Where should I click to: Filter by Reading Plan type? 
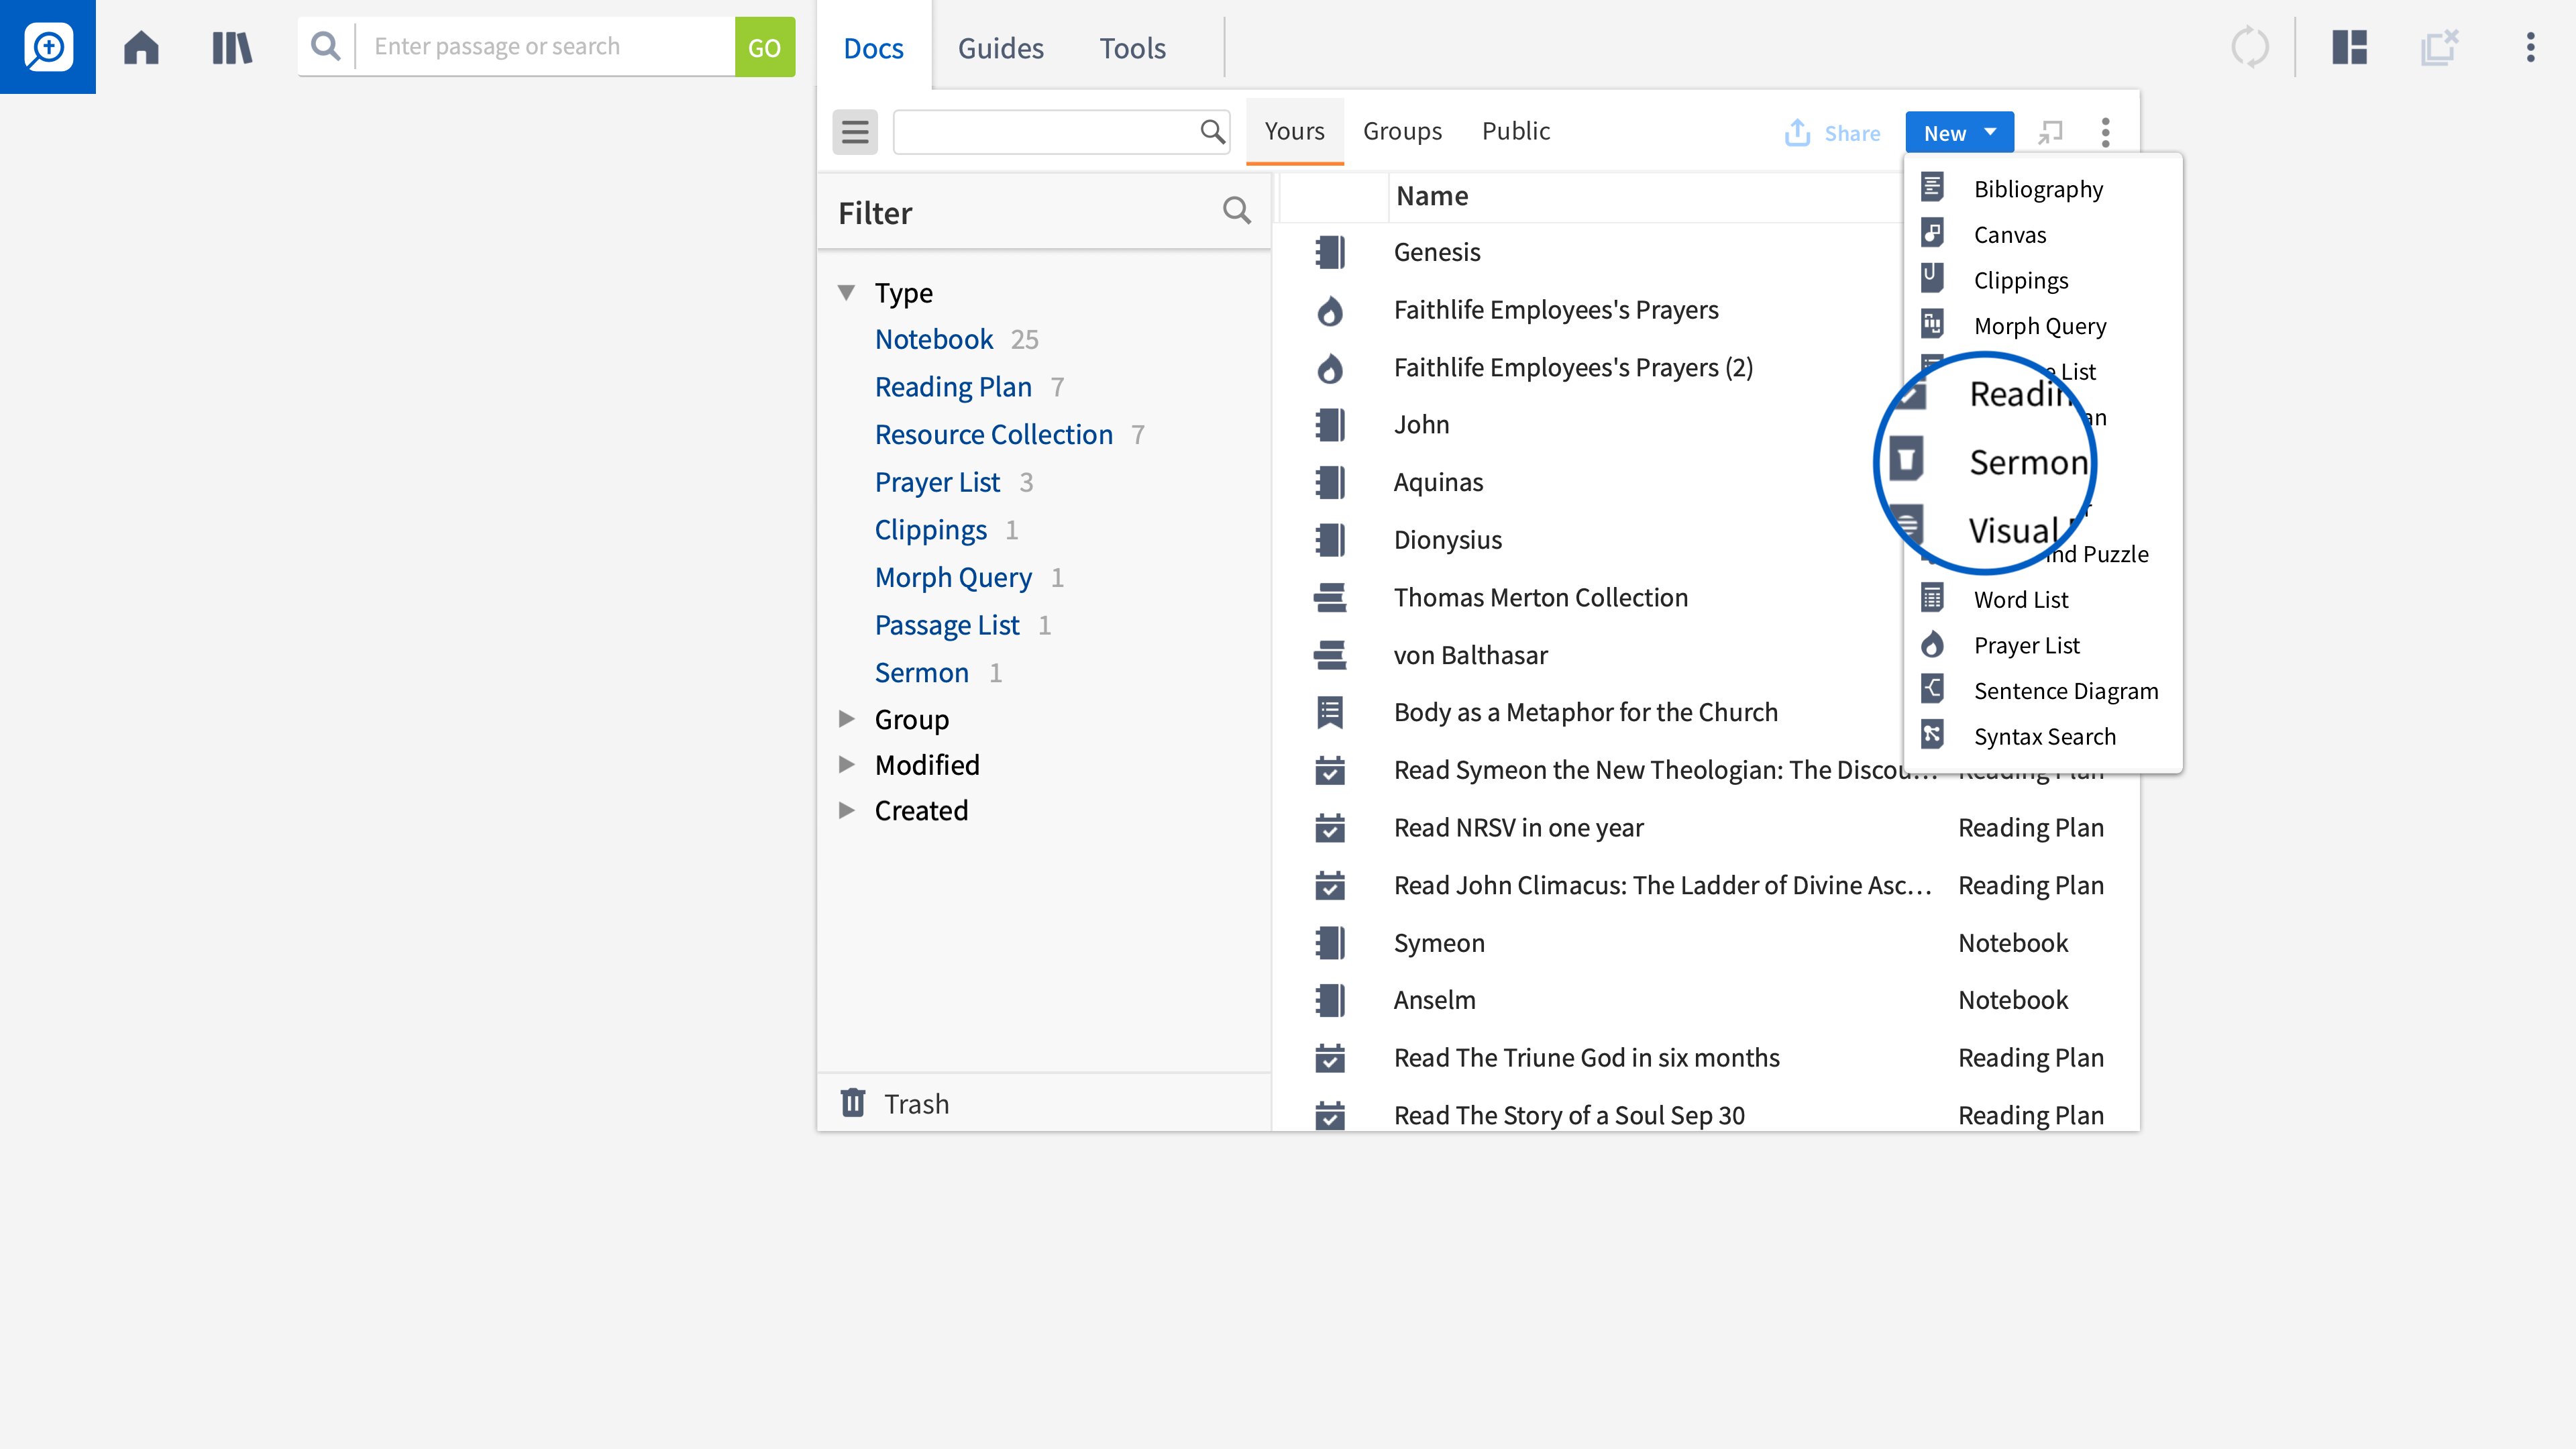pyautogui.click(x=953, y=387)
